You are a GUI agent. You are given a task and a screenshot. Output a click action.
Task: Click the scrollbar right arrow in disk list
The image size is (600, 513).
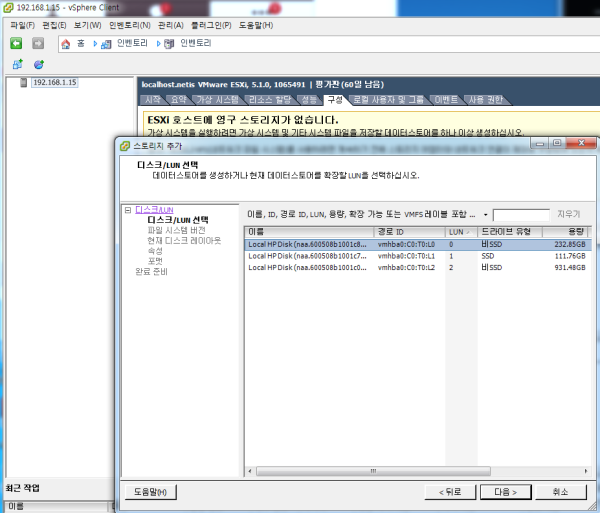click(586, 471)
